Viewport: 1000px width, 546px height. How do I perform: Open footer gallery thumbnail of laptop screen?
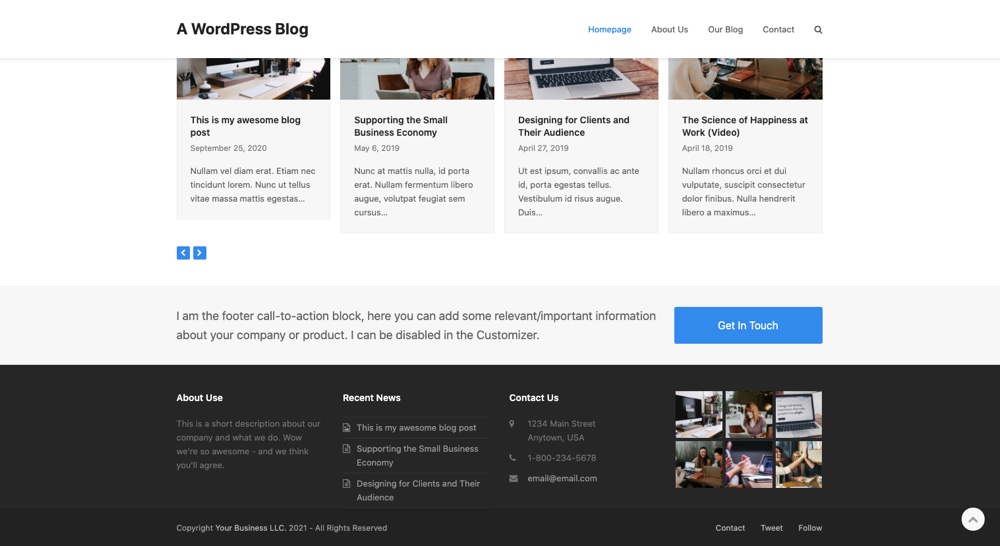tap(798, 415)
